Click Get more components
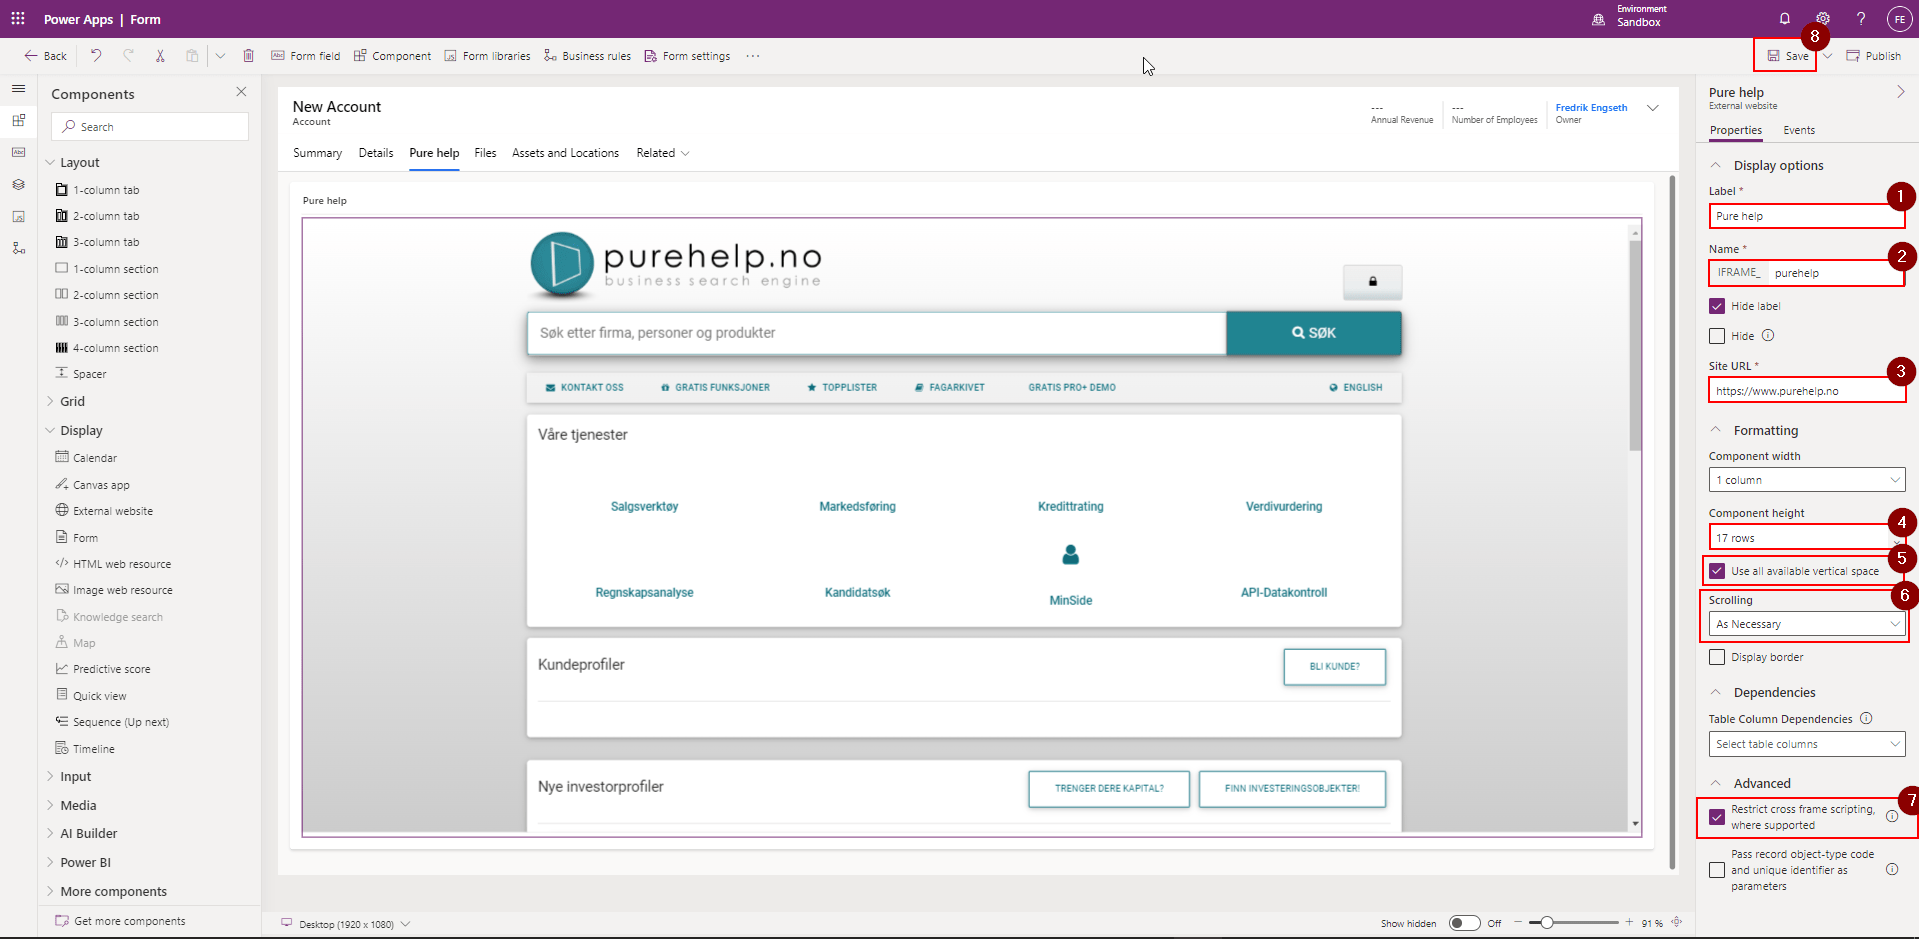Image resolution: width=1919 pixels, height=939 pixels. pyautogui.click(x=129, y=920)
